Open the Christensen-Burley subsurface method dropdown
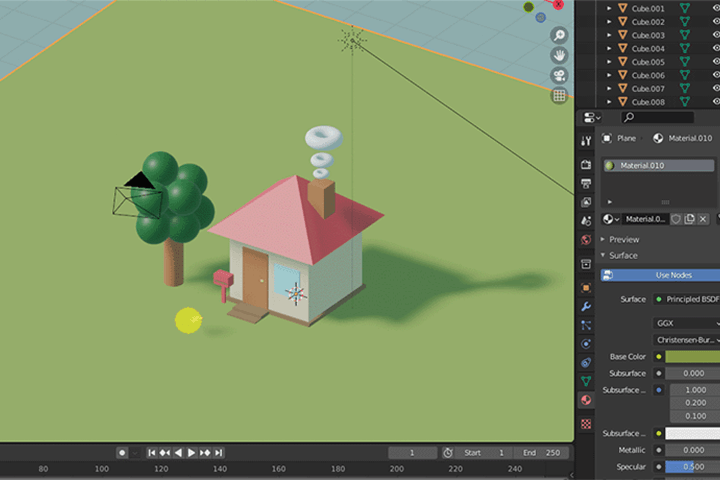 [686, 340]
